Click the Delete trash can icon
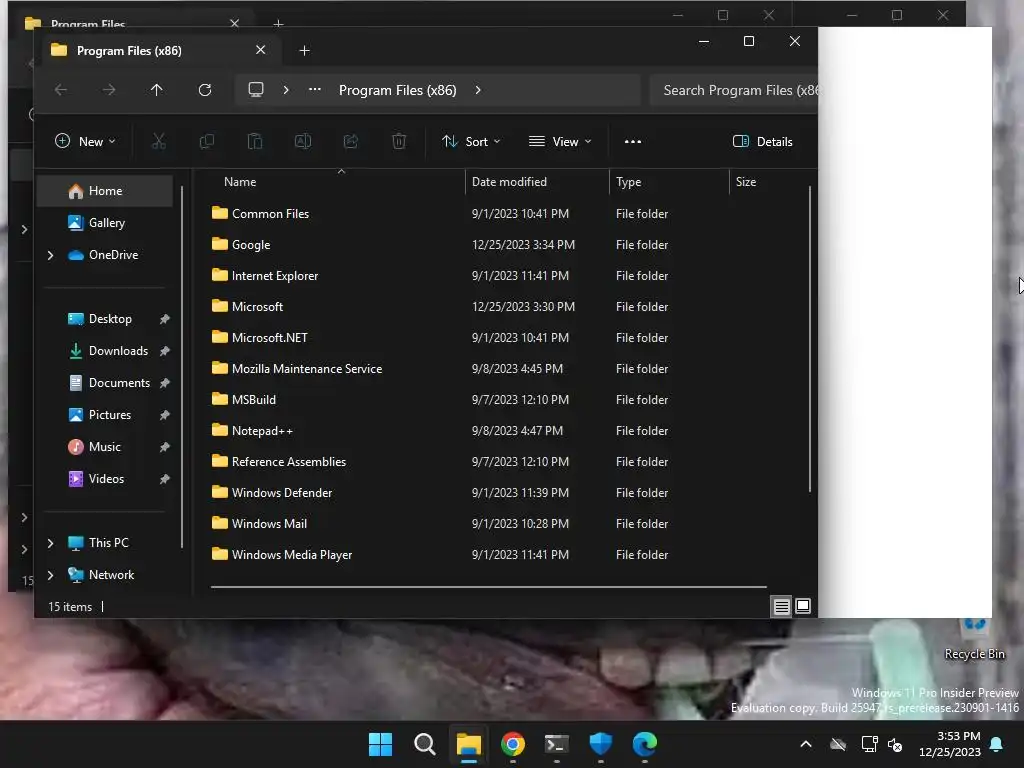The image size is (1024, 768). click(399, 142)
